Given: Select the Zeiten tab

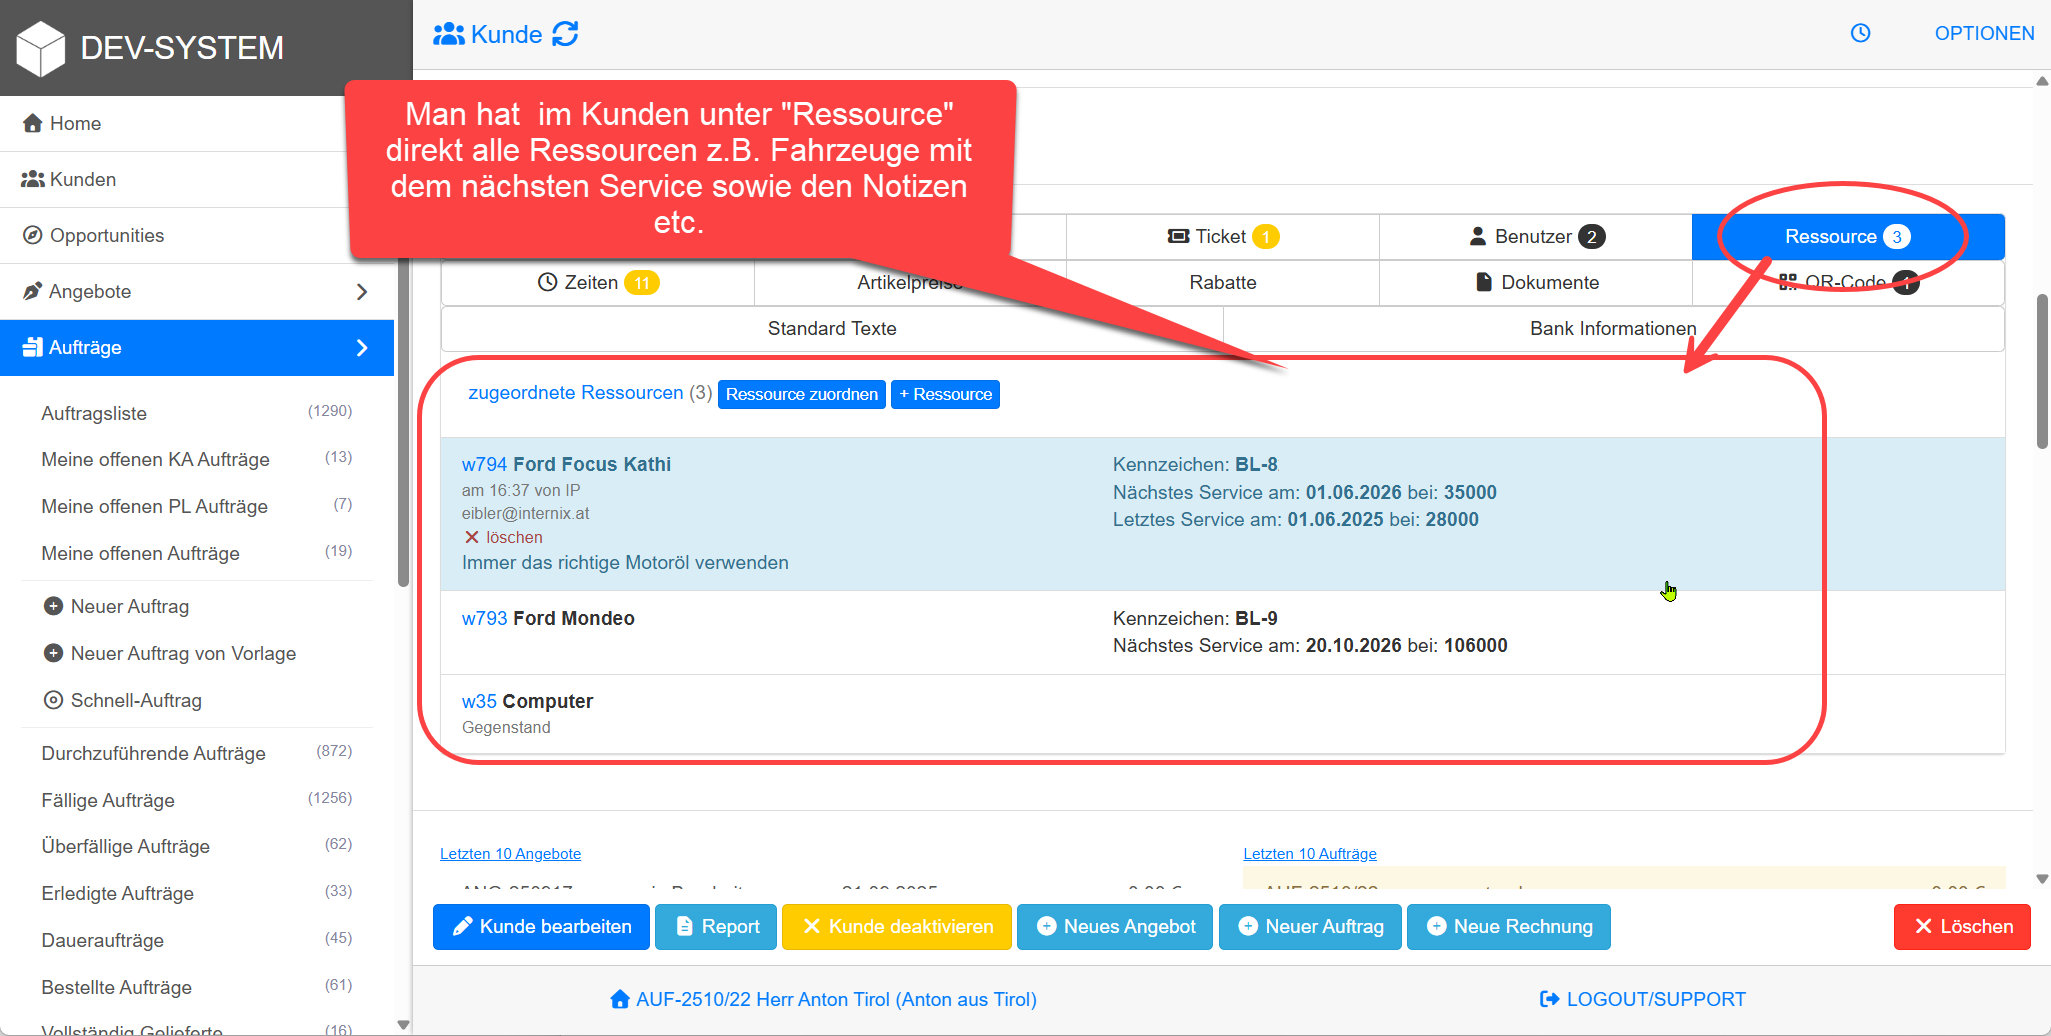Looking at the screenshot, I should pos(597,283).
